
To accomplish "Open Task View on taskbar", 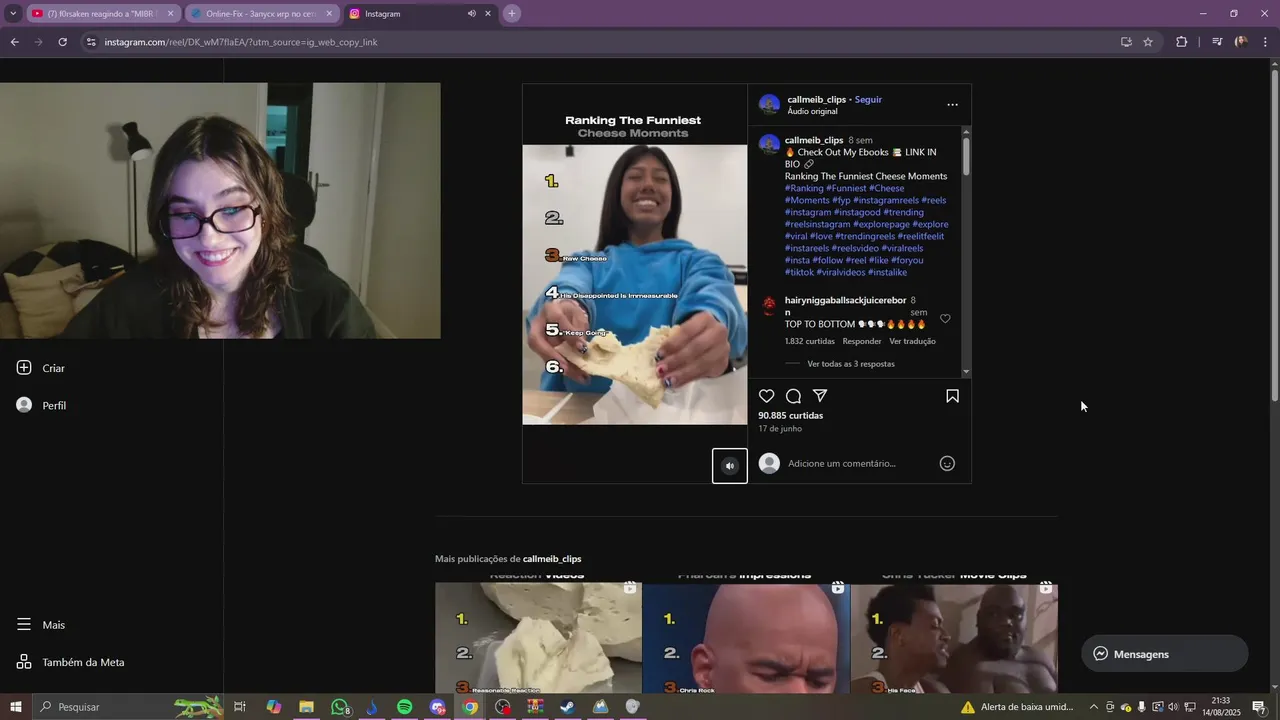I will pyautogui.click(x=240, y=707).
